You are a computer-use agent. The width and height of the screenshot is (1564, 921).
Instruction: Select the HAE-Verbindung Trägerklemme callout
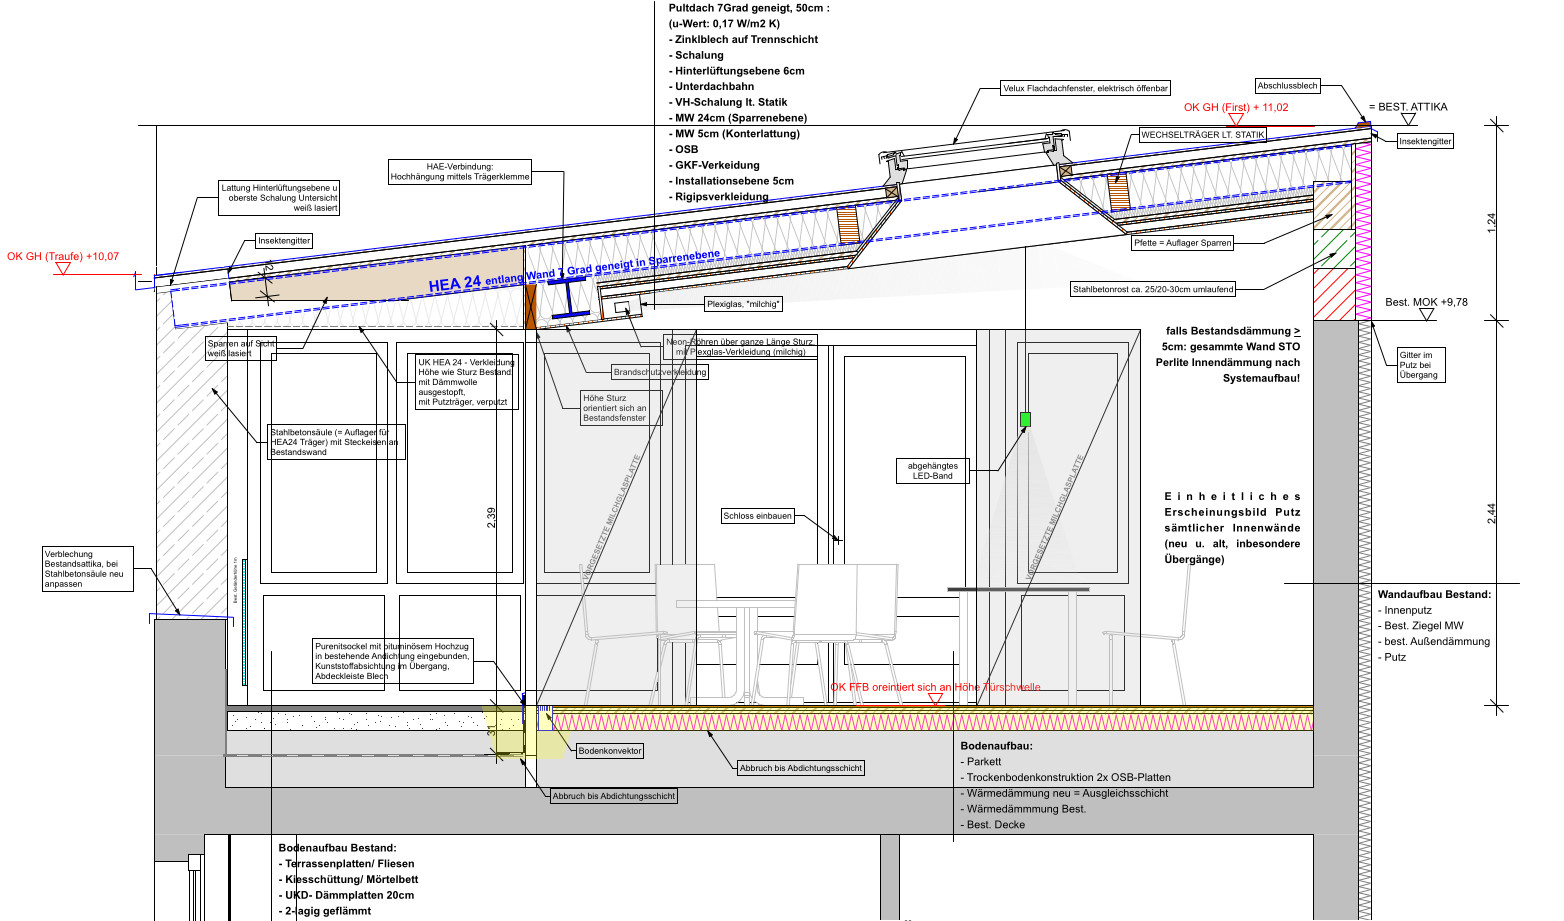tap(460, 172)
